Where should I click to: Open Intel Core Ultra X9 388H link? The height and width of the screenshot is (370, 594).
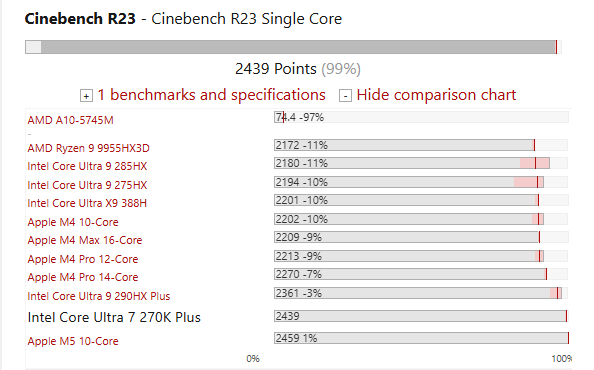(87, 203)
